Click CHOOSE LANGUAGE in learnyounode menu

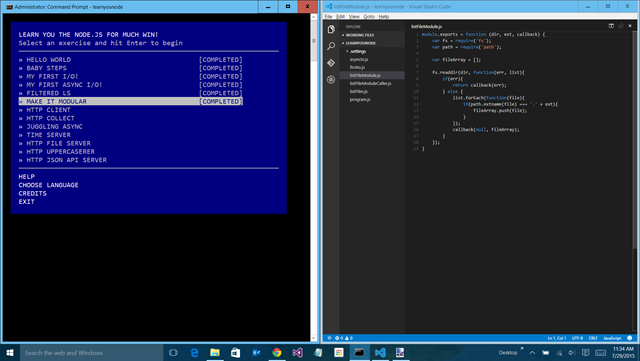(48, 185)
